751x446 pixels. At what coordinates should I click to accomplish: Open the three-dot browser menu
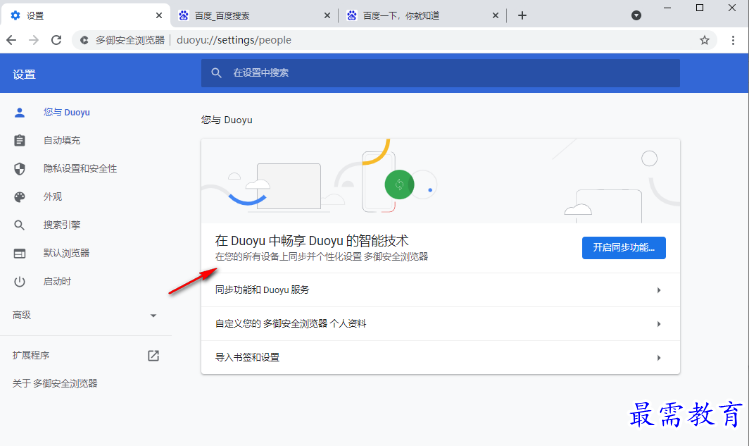tap(733, 40)
